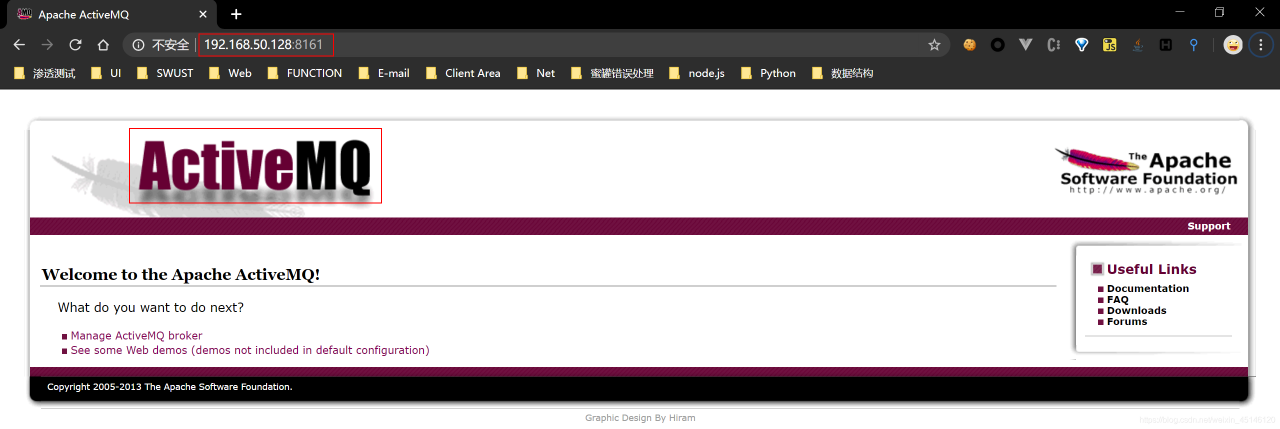Open the browser home page
This screenshot has height=429, width=1280.
103,45
